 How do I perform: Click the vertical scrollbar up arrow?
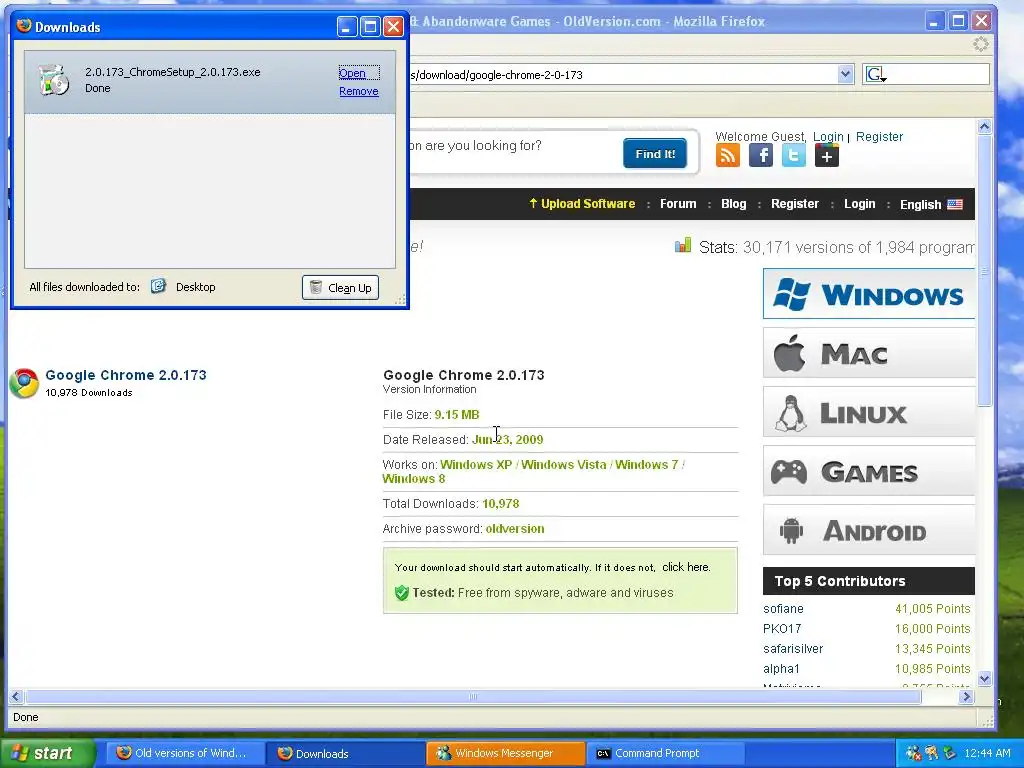point(984,127)
